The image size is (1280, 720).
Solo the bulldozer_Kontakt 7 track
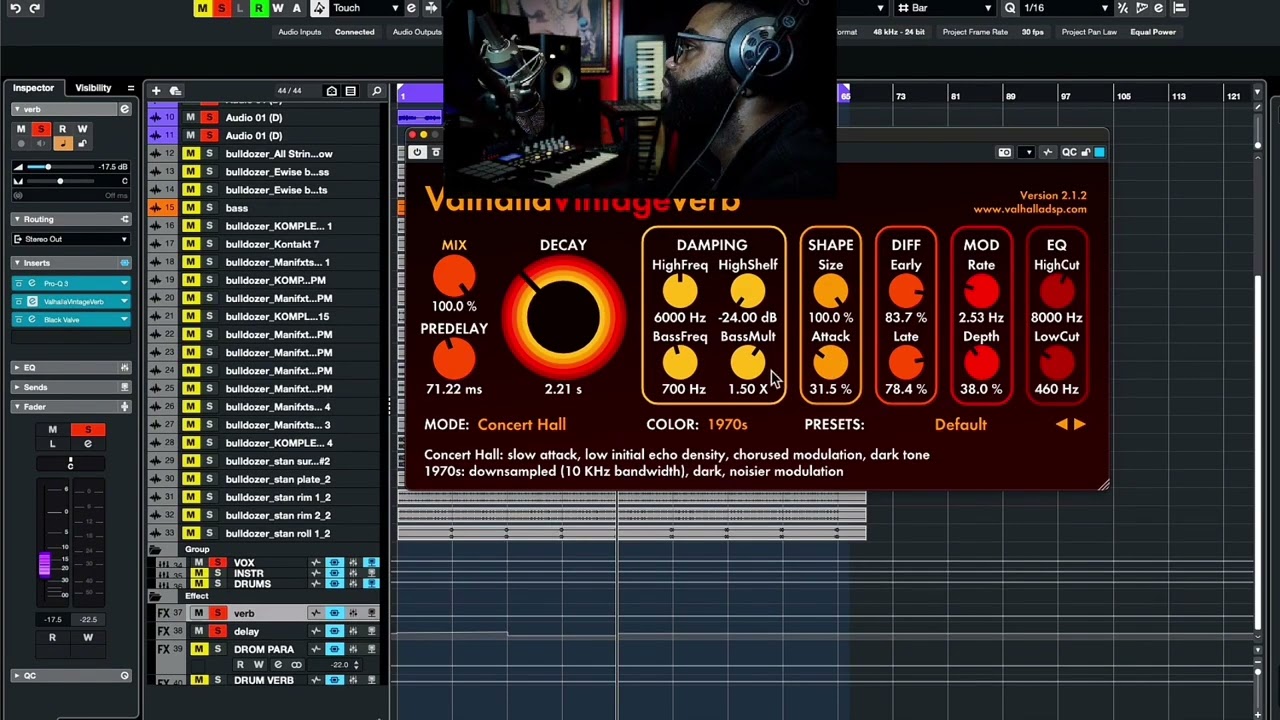209,244
